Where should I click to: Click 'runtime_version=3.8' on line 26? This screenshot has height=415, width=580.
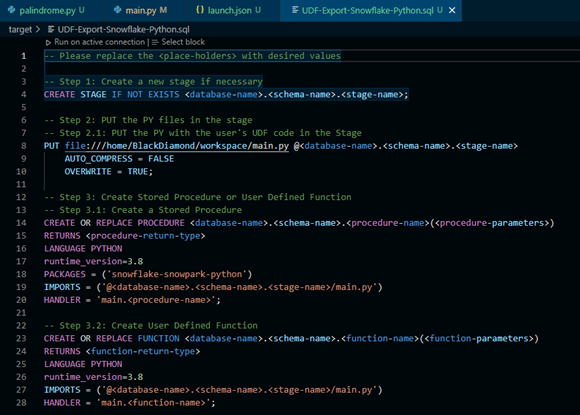pos(93,377)
